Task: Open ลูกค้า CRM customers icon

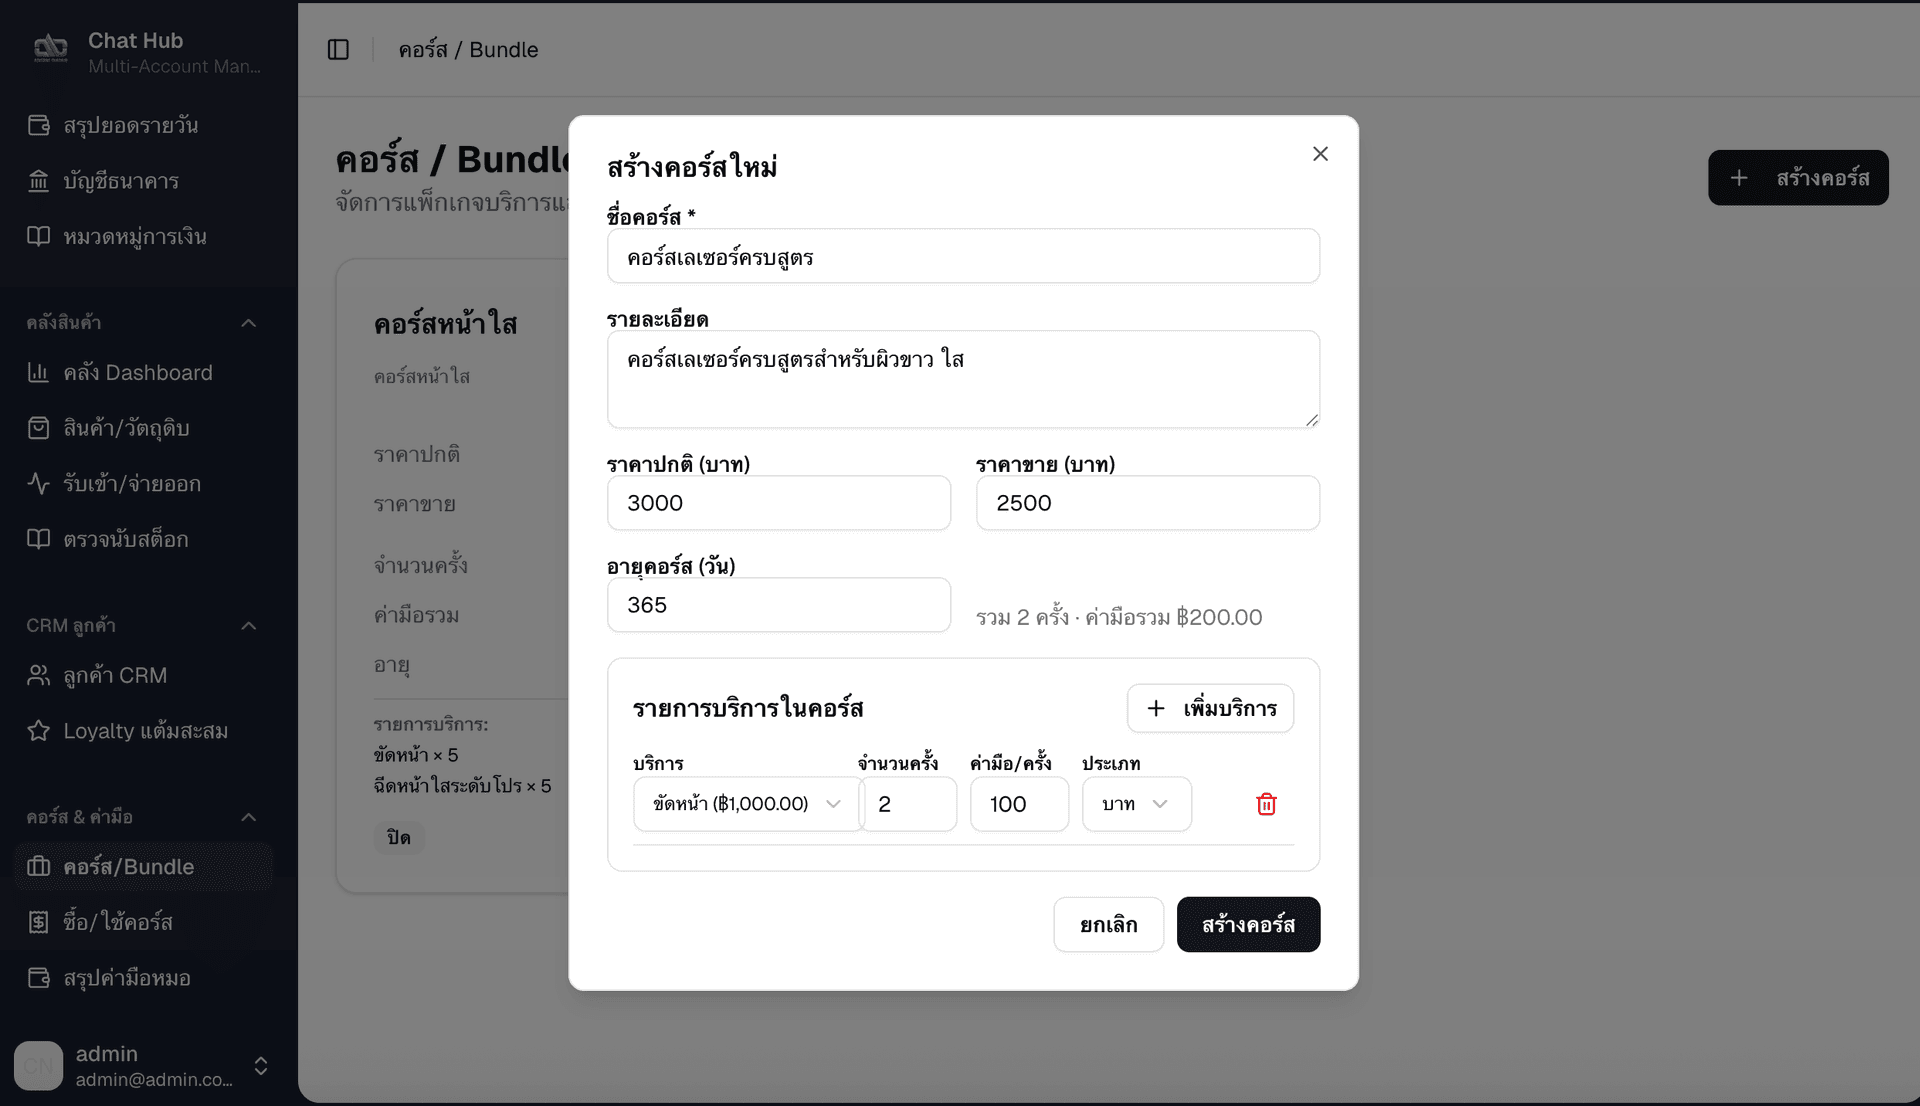Action: tap(38, 675)
